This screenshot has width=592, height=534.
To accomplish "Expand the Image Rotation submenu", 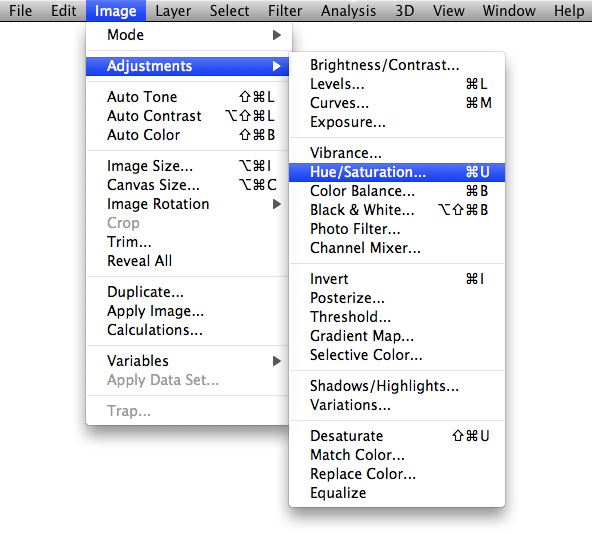I will 188,204.
